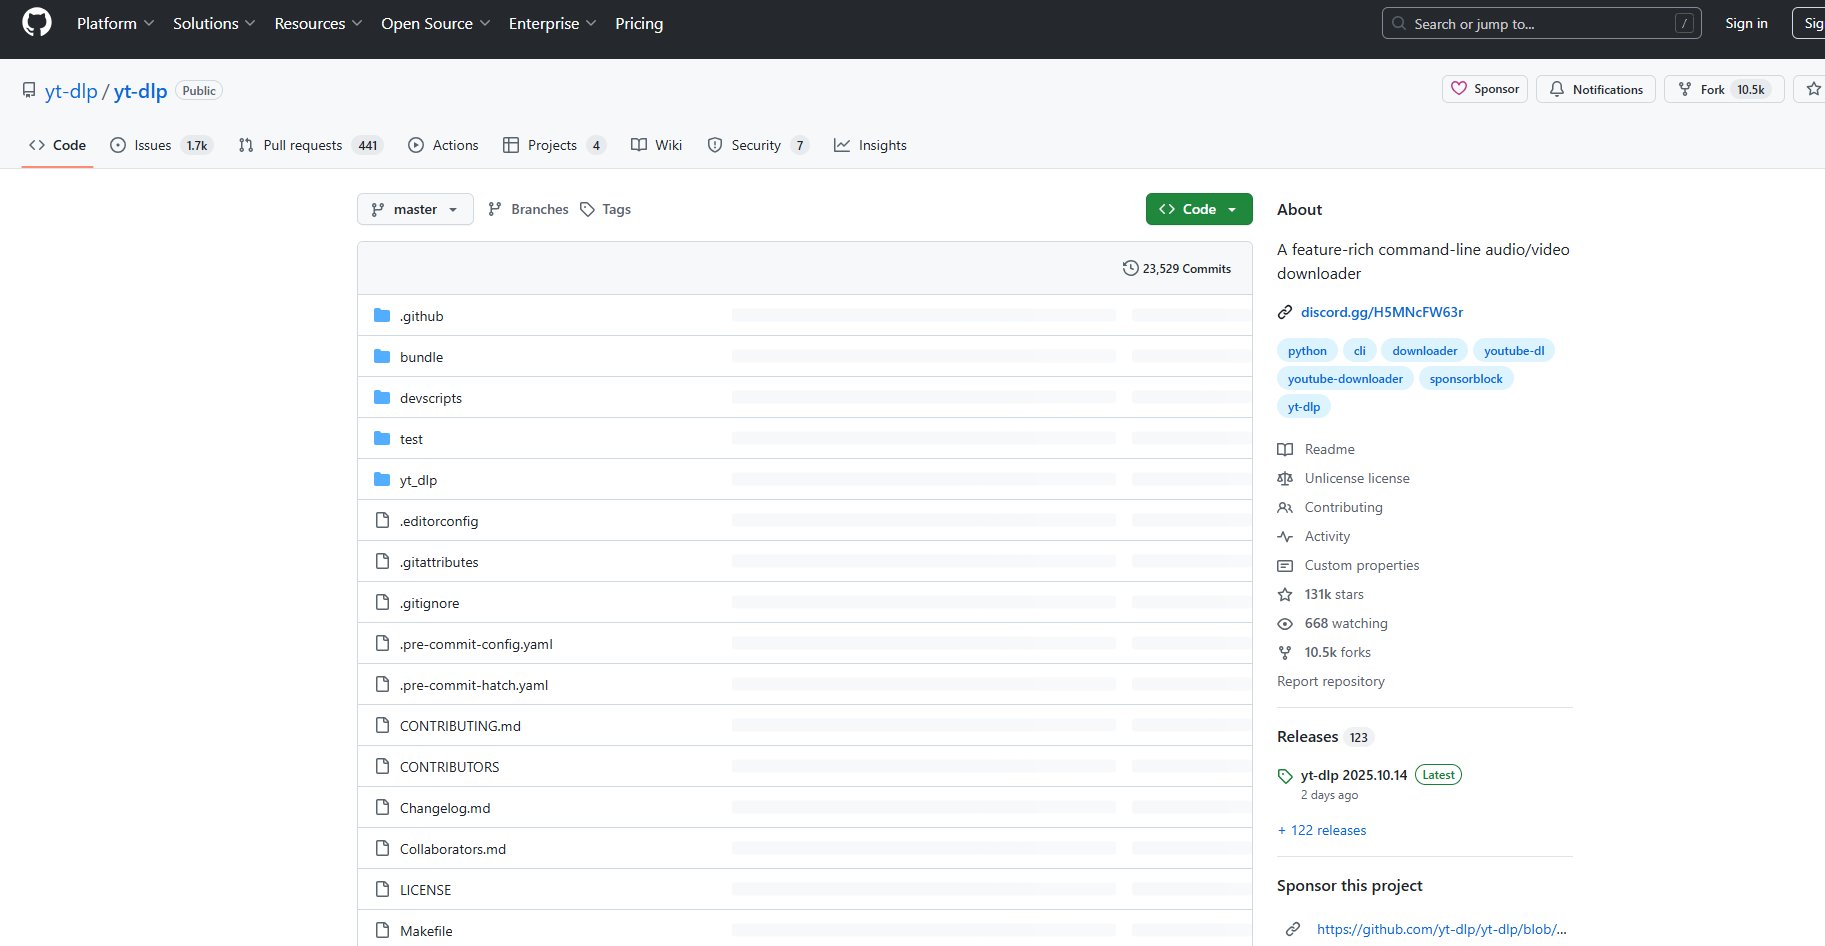Click the Activity pulse icon
Screen dimensions: 1825x946
click(x=1285, y=537)
